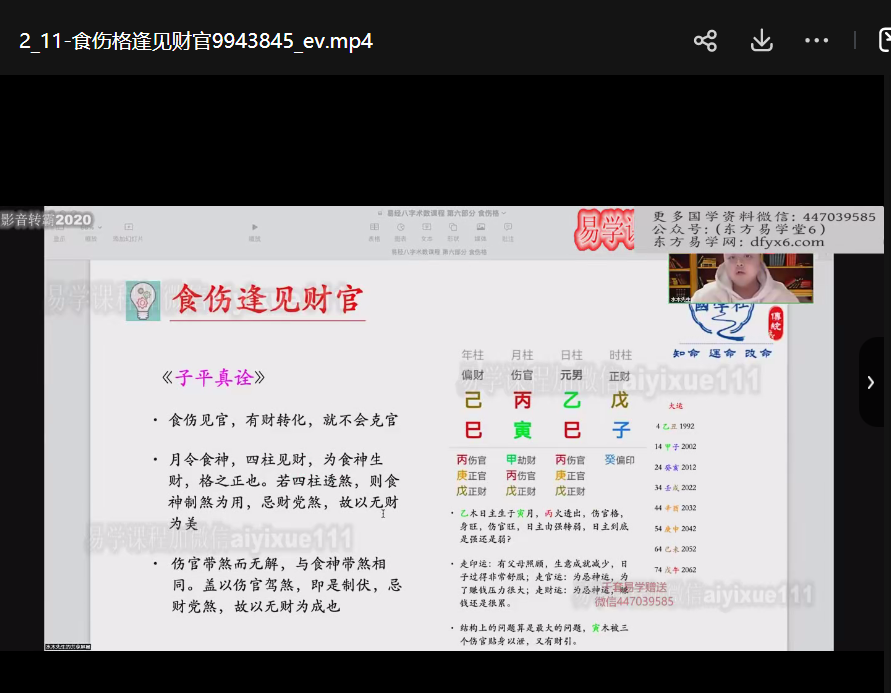Click the 子平真诠 book title text
891x693 pixels.
click(x=212, y=378)
